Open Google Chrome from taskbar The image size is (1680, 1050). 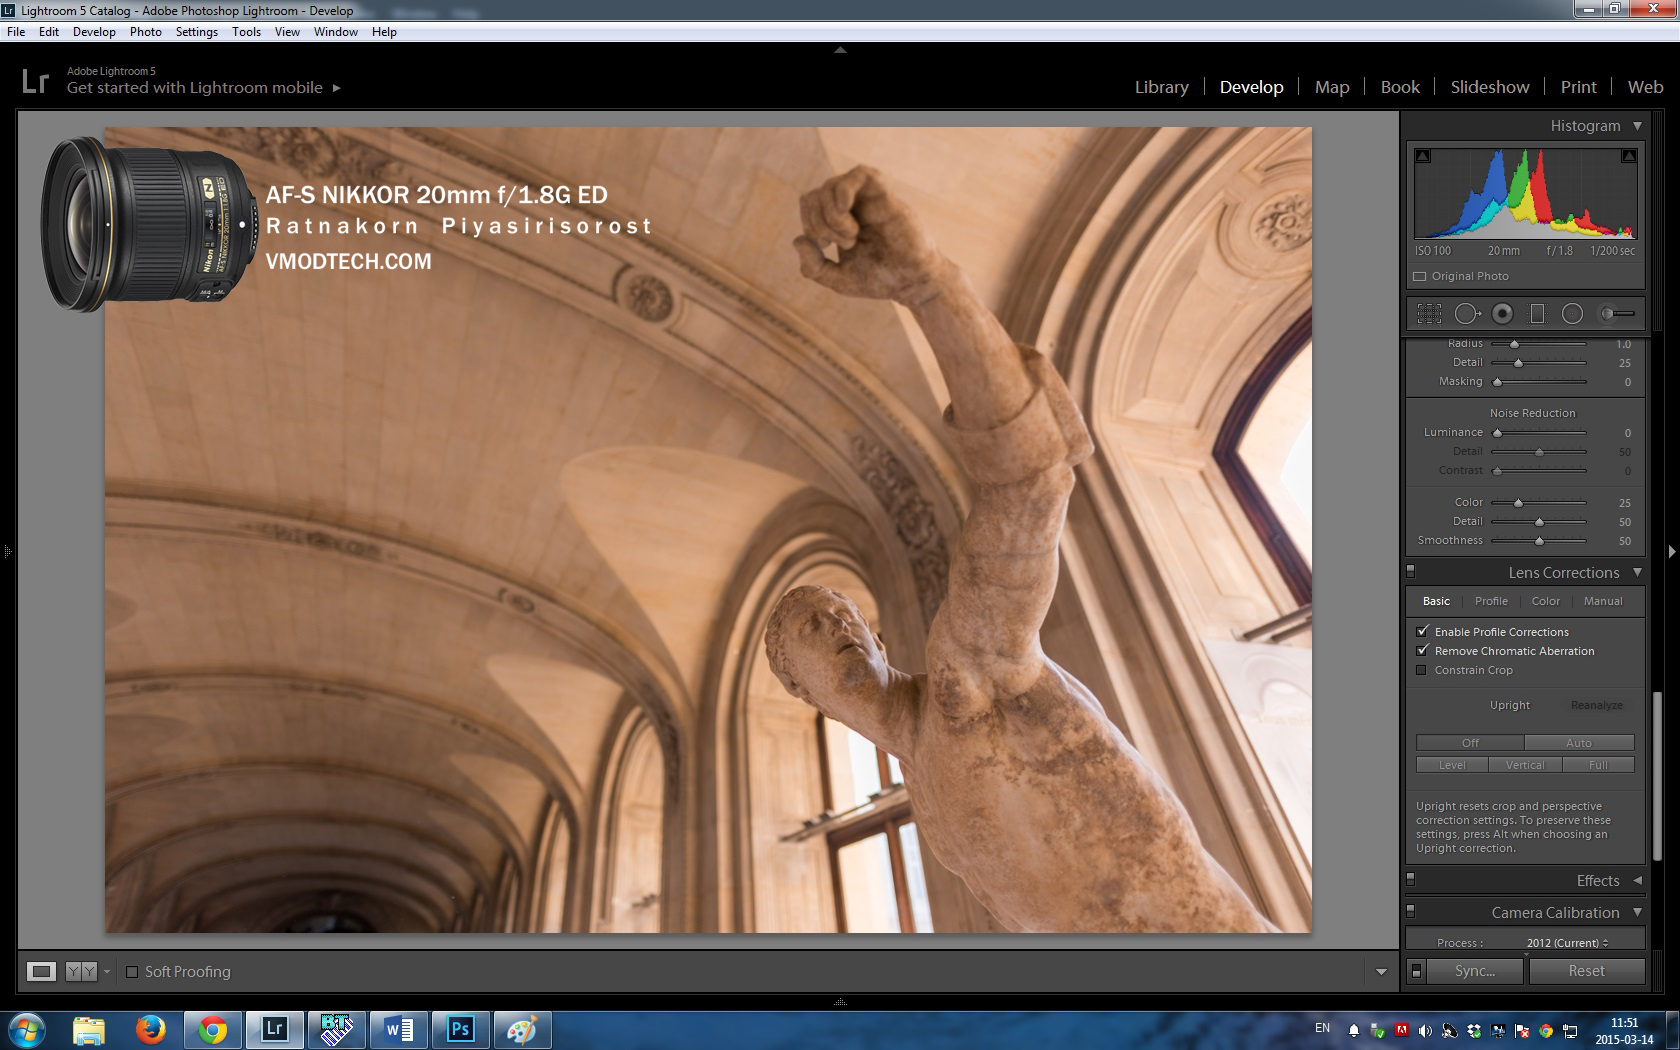pos(212,1029)
